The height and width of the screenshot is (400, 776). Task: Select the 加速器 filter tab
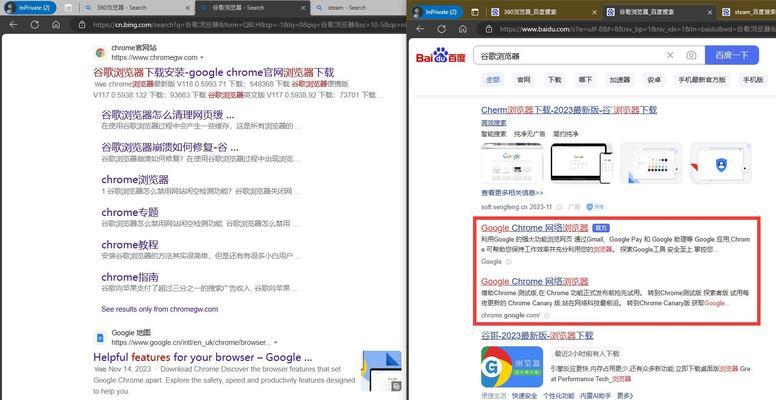click(620, 79)
